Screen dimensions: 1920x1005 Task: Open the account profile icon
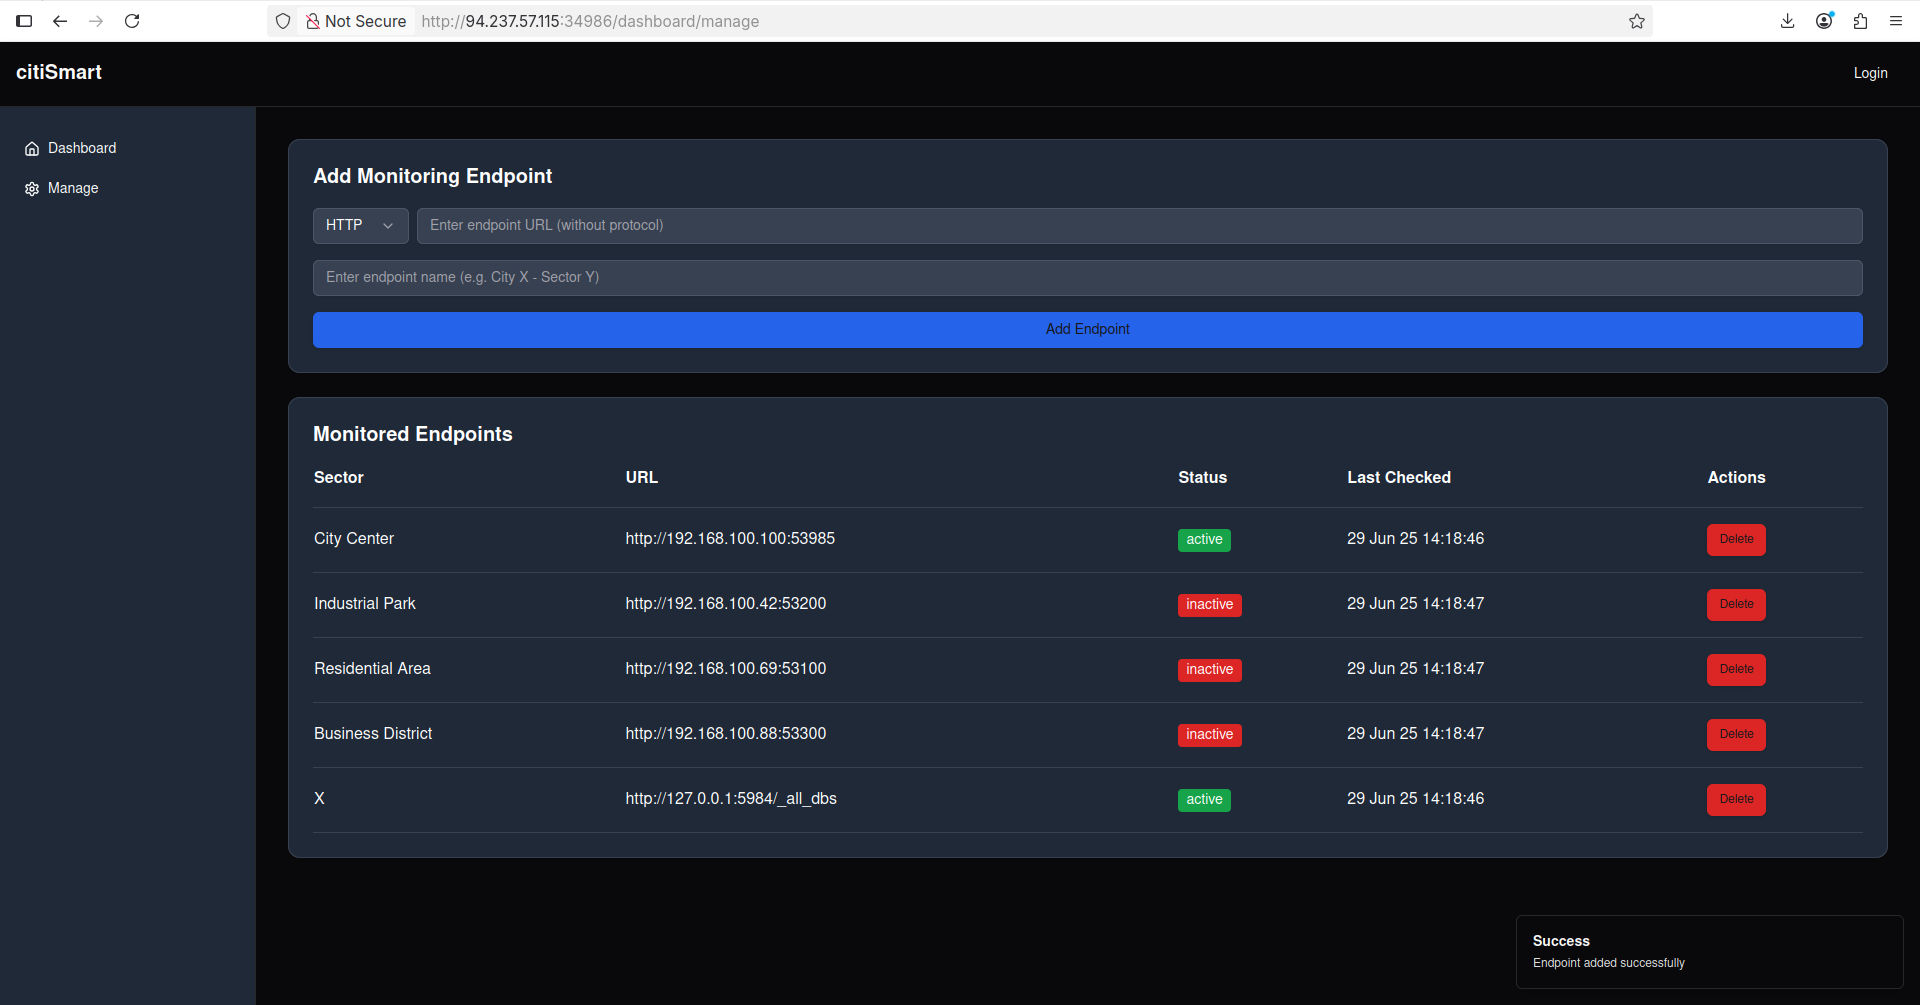(x=1824, y=21)
